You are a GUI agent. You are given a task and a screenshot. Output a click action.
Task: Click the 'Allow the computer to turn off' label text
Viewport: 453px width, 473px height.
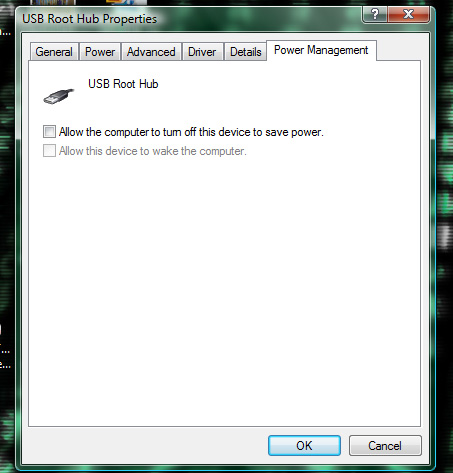click(191, 132)
